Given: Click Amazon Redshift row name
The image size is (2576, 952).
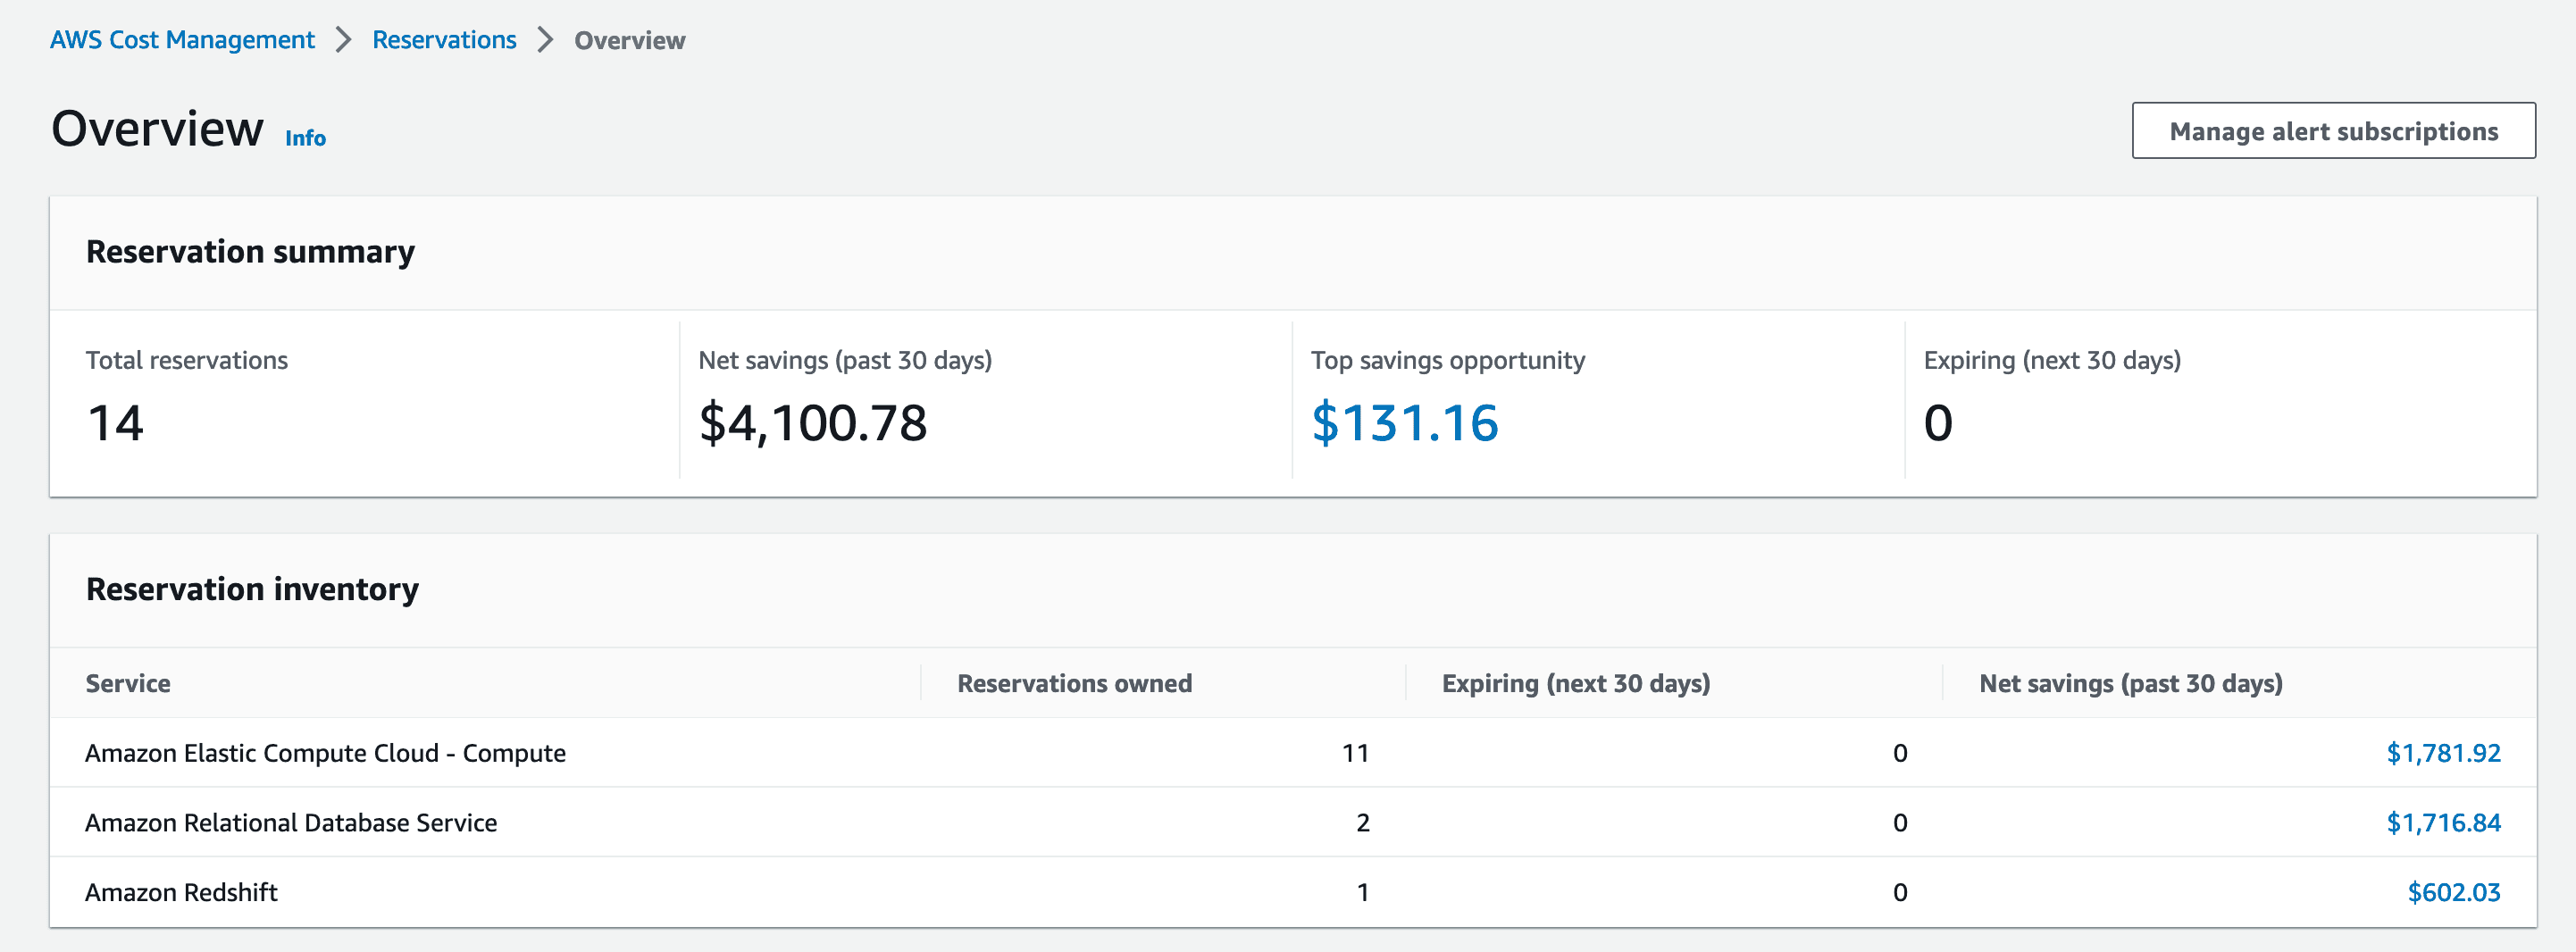Looking at the screenshot, I should [x=181, y=892].
